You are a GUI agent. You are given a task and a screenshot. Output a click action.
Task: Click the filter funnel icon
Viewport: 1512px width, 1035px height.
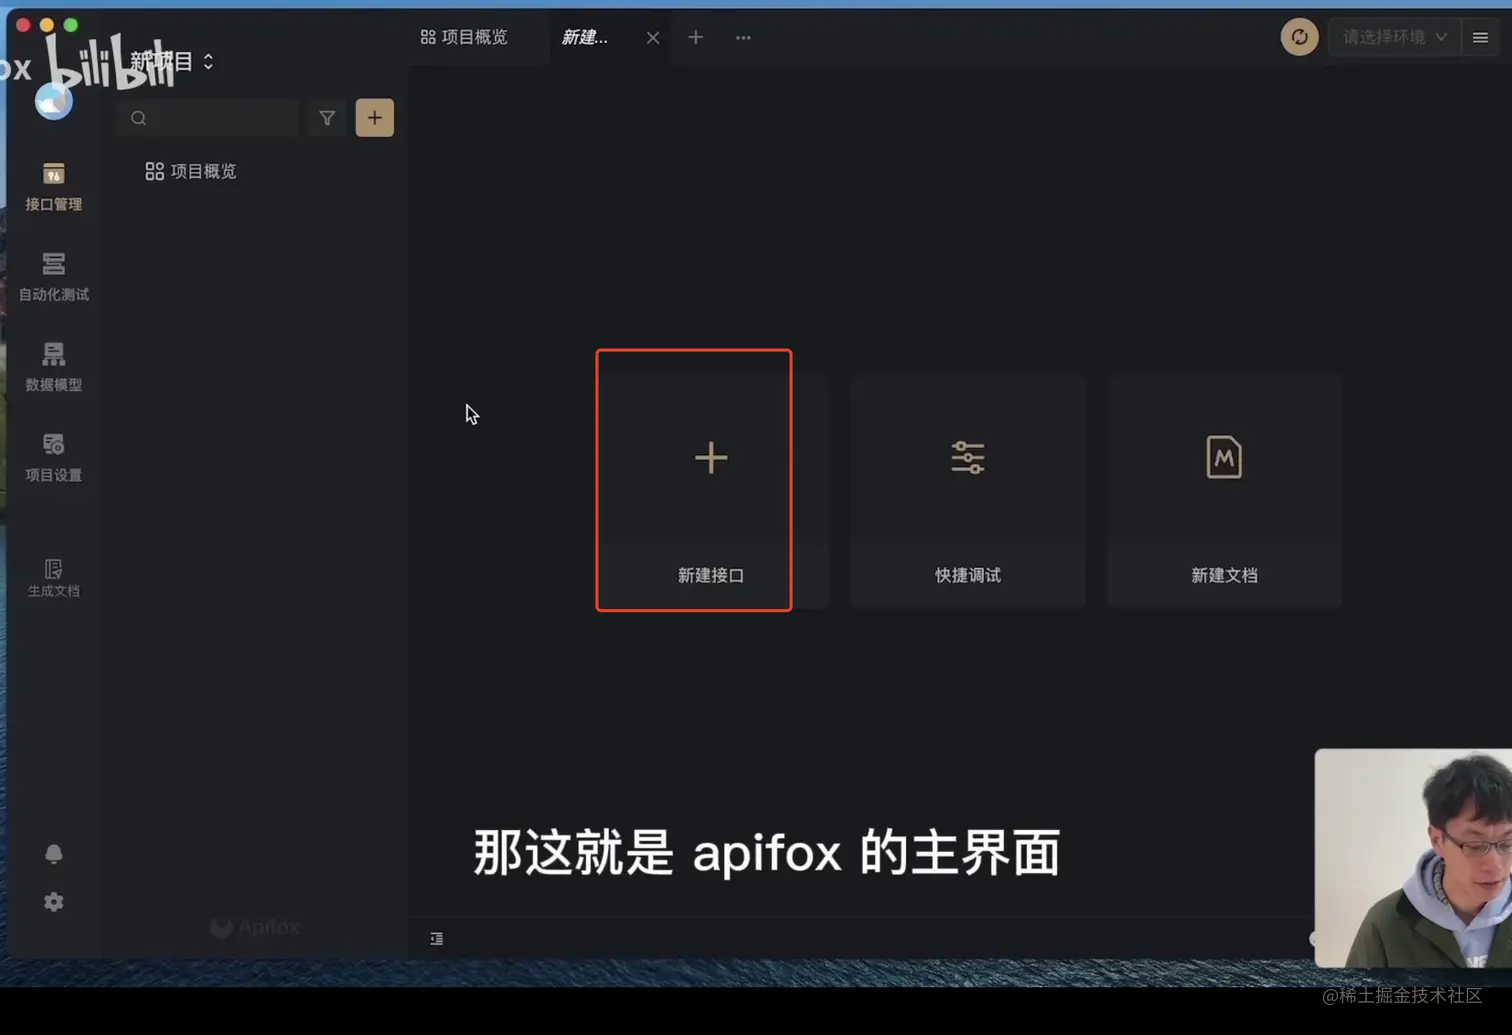[327, 118]
